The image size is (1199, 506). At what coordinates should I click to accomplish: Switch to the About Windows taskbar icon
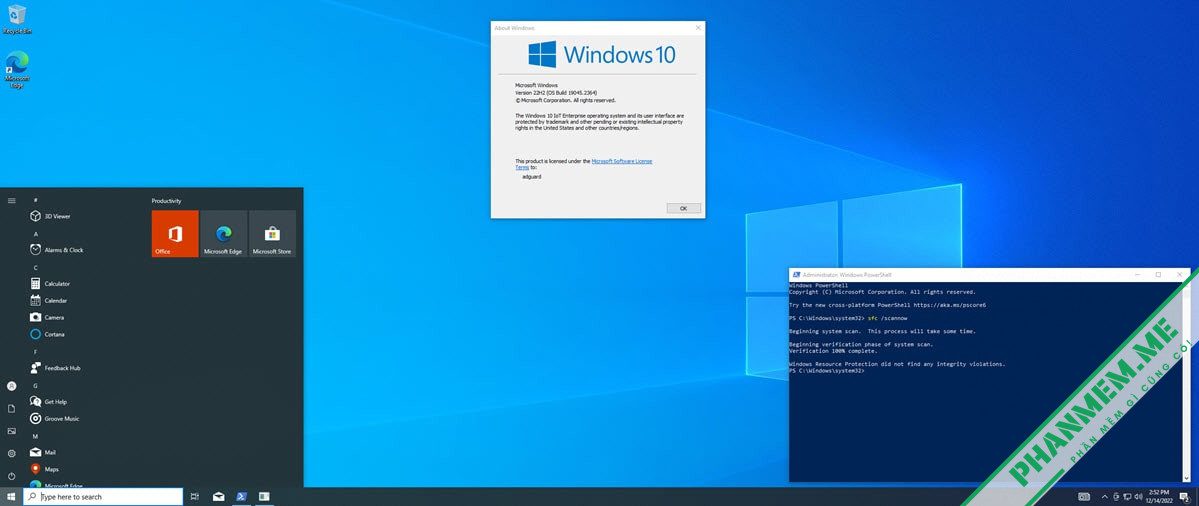coord(264,497)
